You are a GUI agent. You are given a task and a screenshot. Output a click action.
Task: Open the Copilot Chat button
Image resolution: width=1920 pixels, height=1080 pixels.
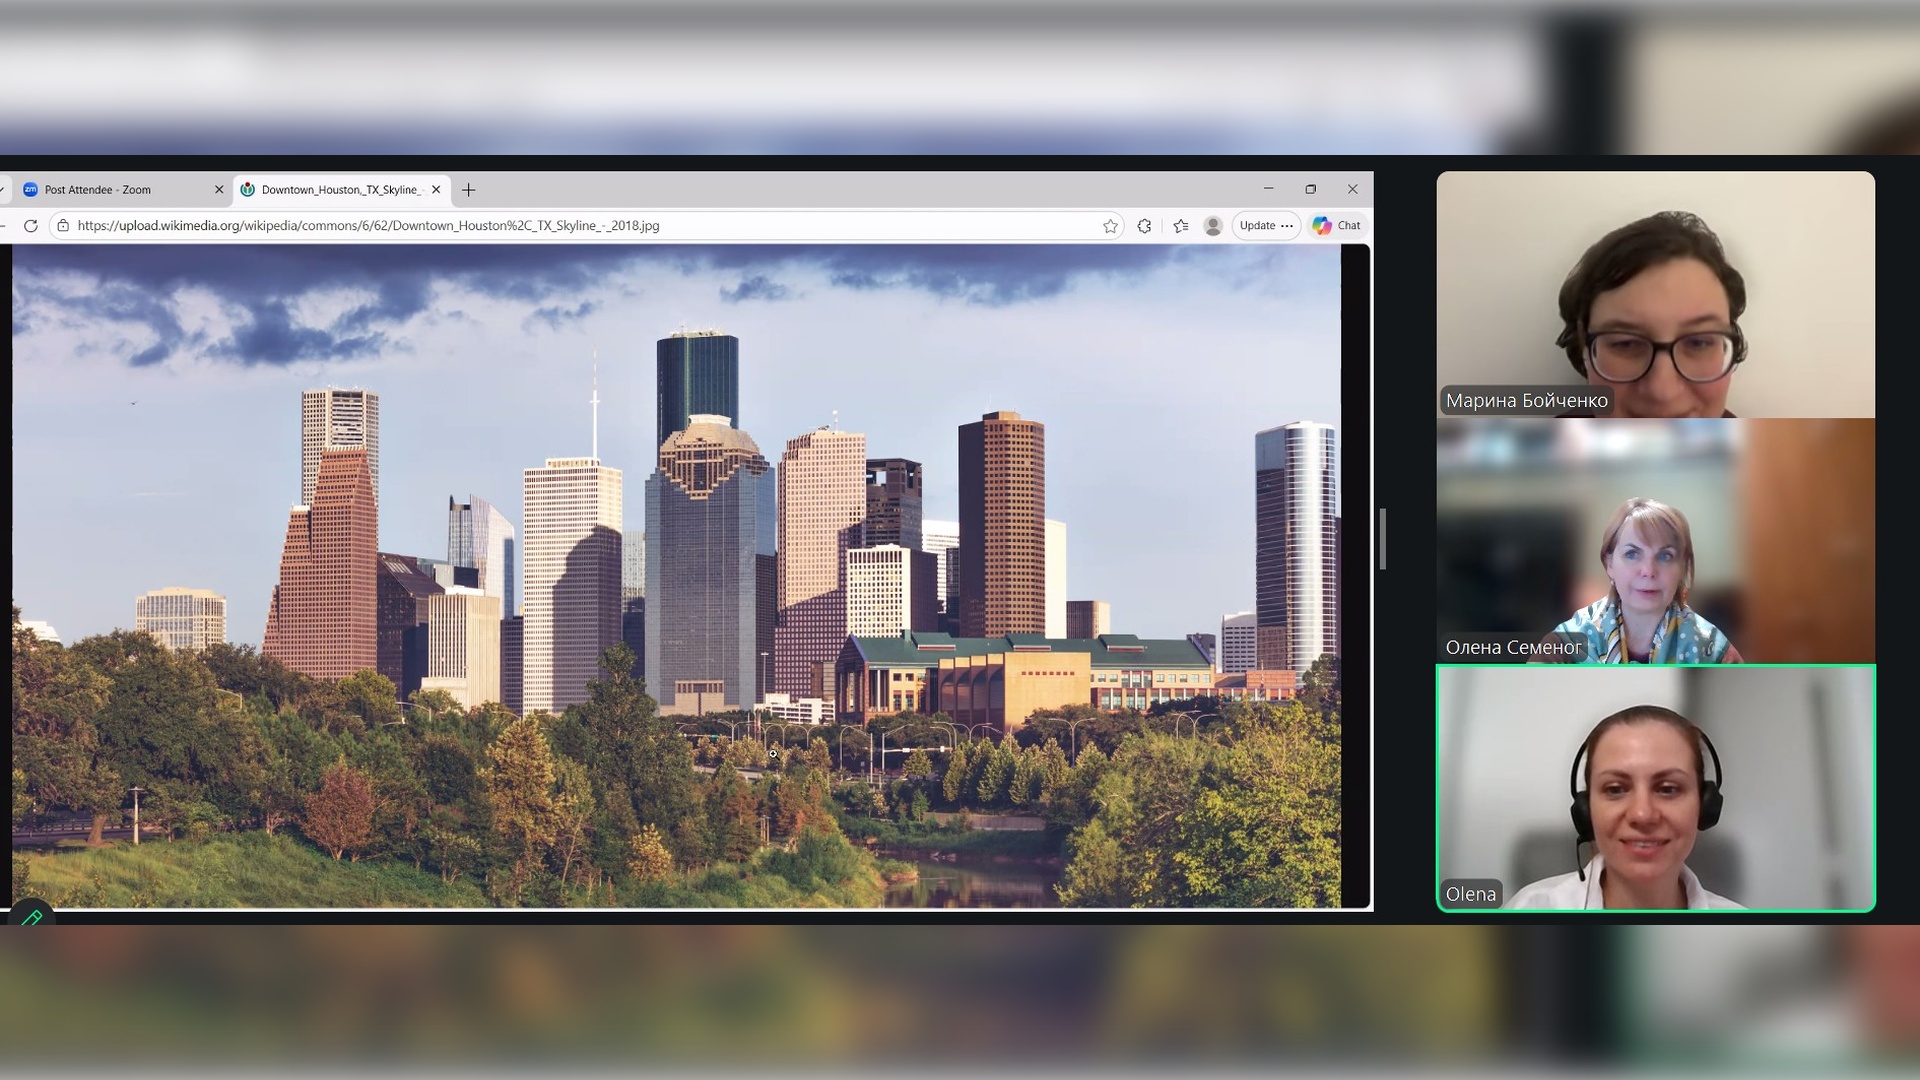click(x=1337, y=226)
